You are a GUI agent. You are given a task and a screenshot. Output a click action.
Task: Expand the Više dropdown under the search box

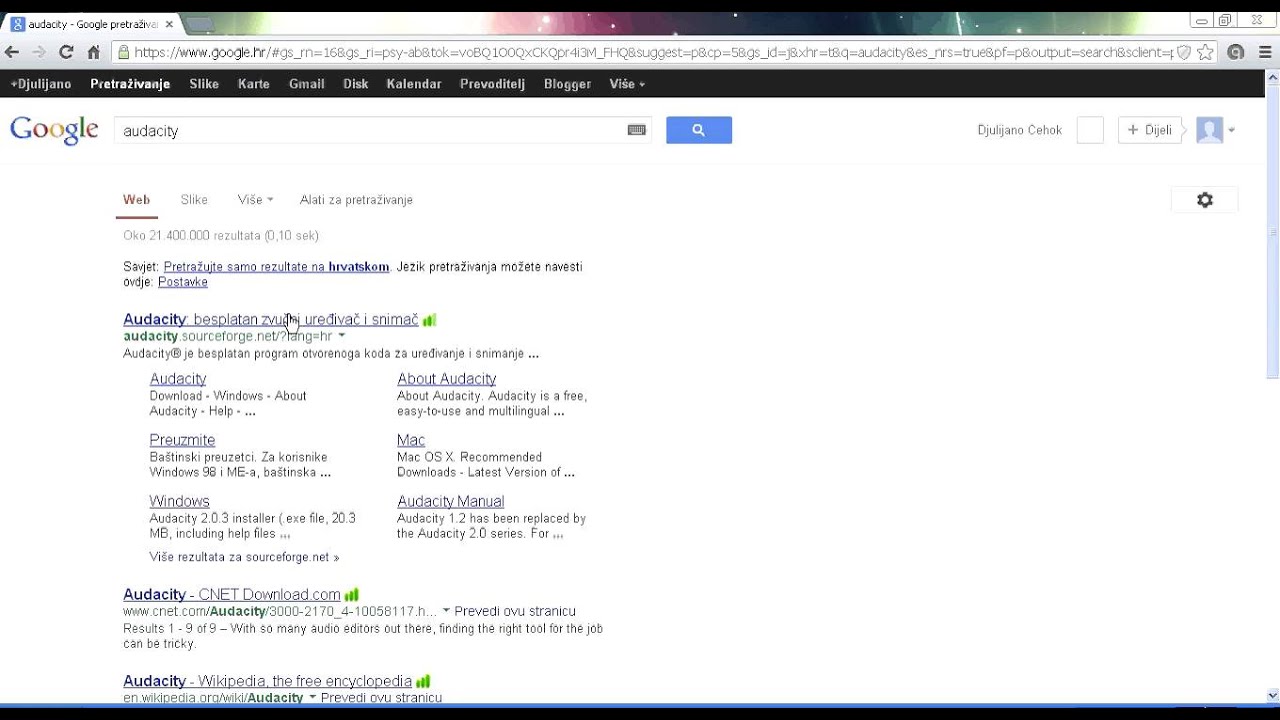255,200
